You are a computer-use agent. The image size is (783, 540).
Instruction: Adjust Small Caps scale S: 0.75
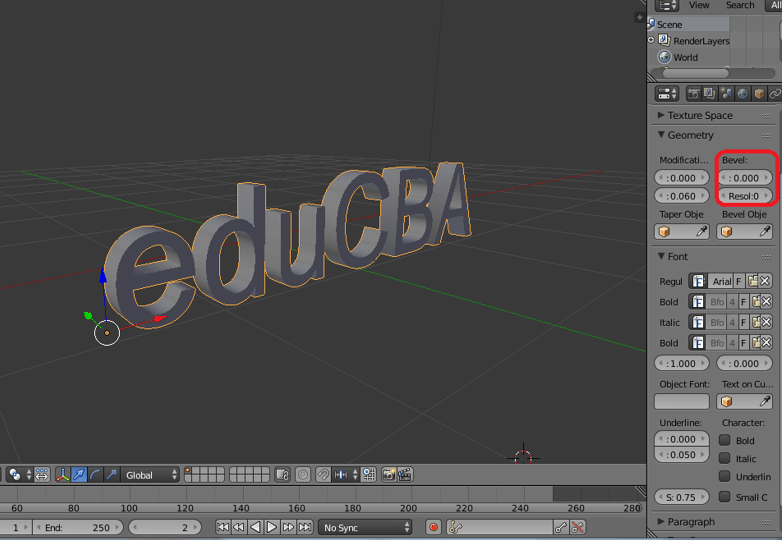pyautogui.click(x=682, y=497)
